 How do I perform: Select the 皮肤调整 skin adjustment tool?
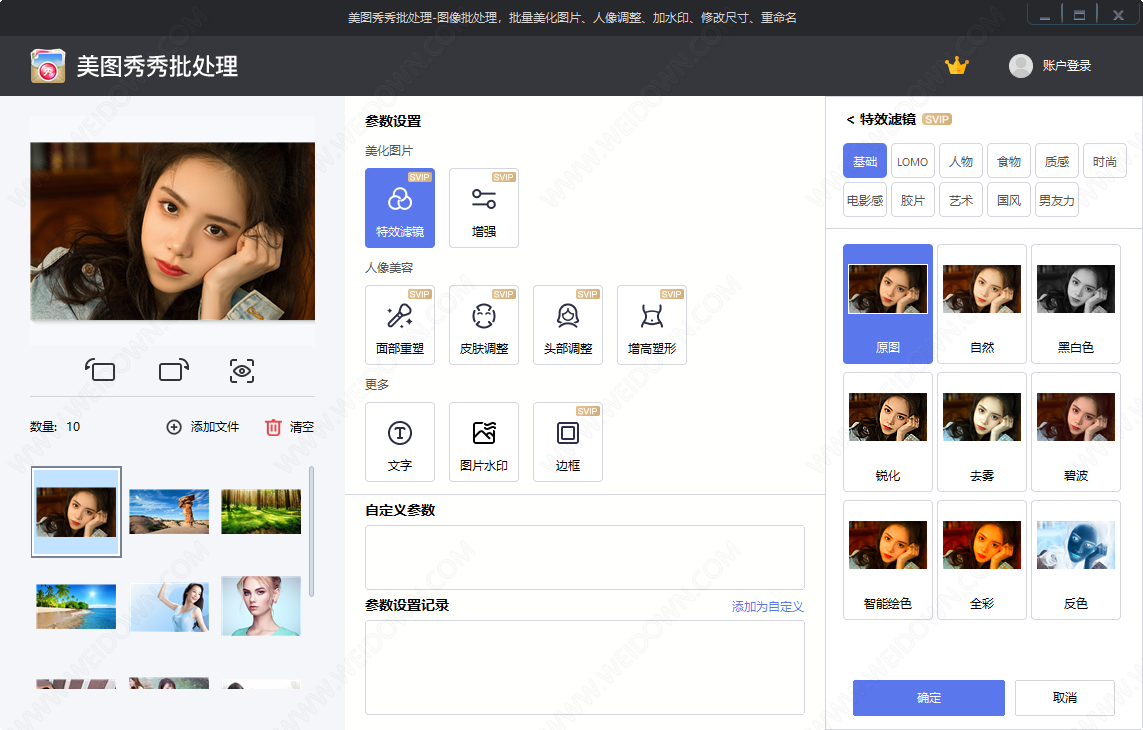click(483, 325)
